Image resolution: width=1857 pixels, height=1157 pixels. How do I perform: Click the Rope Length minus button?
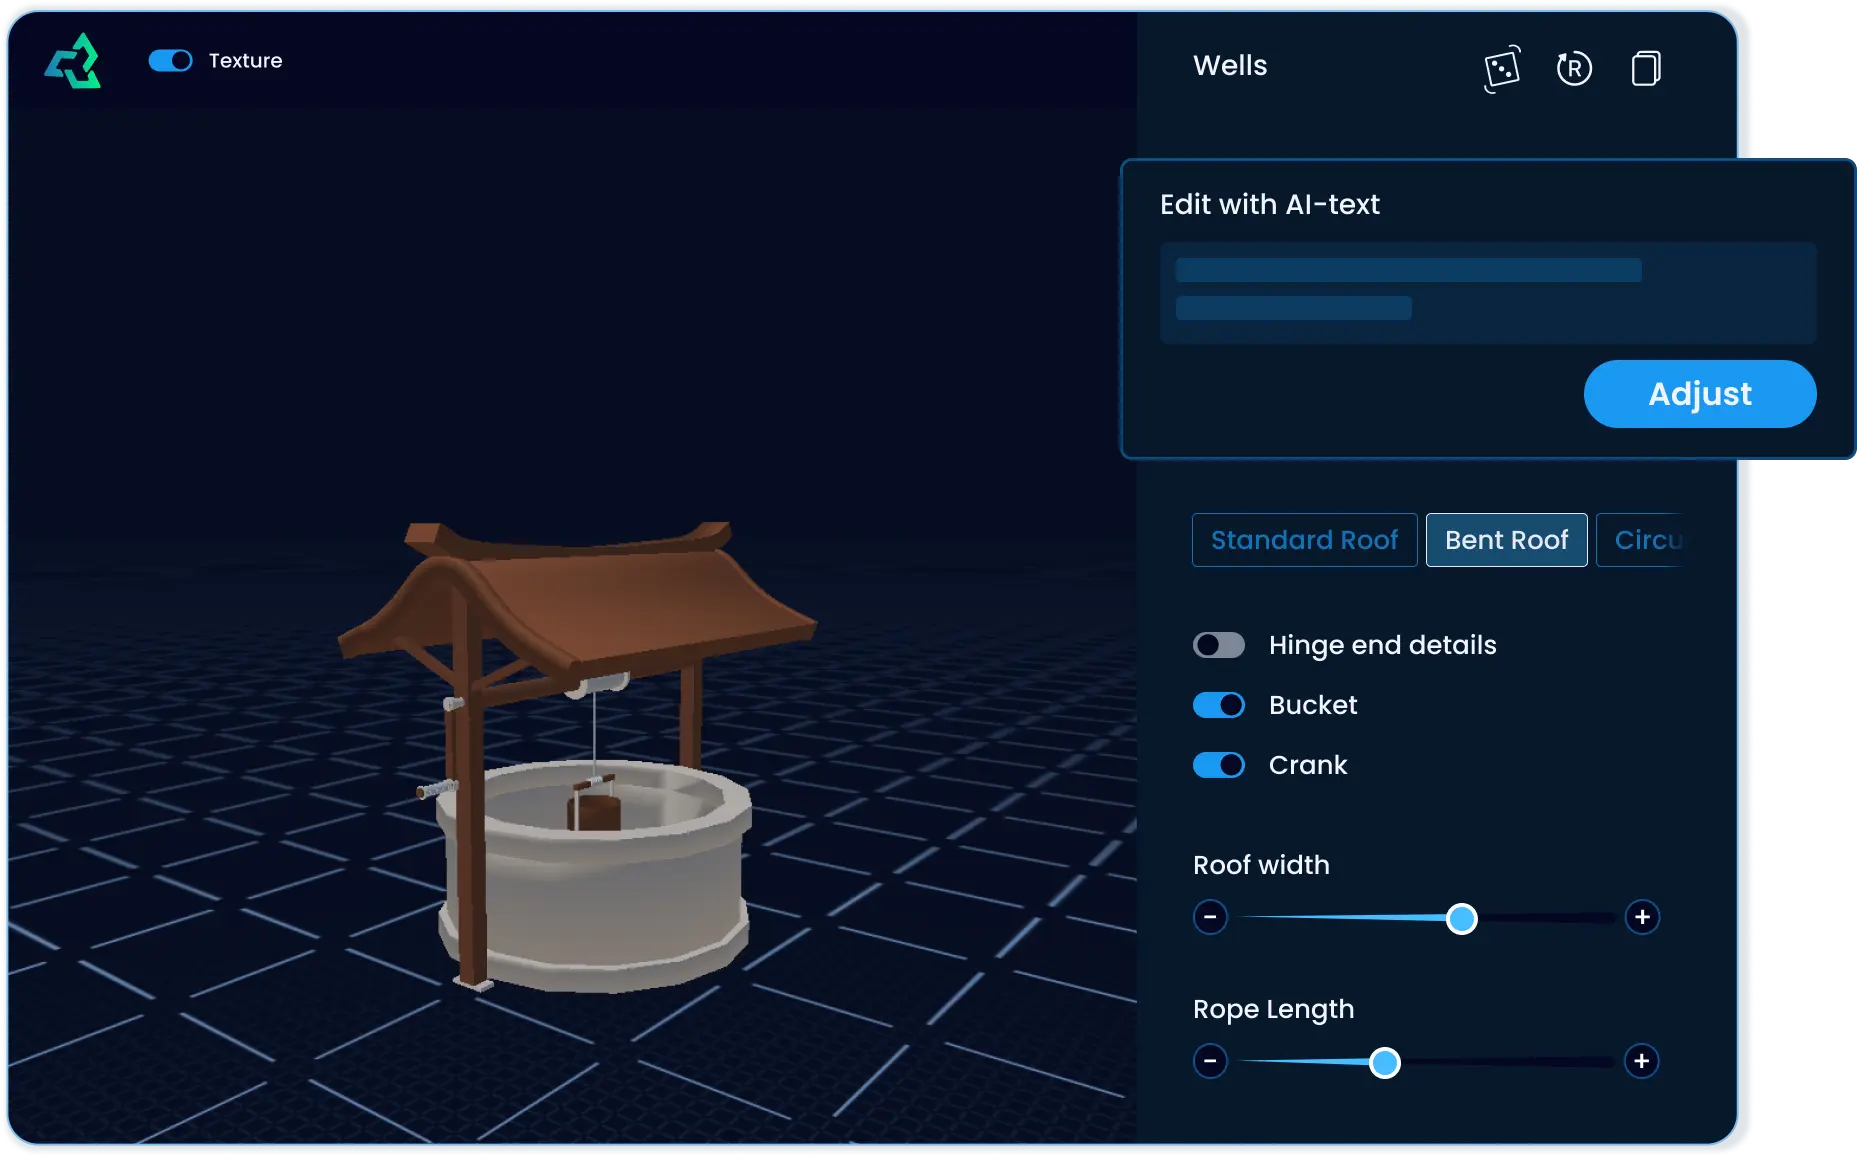click(1210, 1061)
